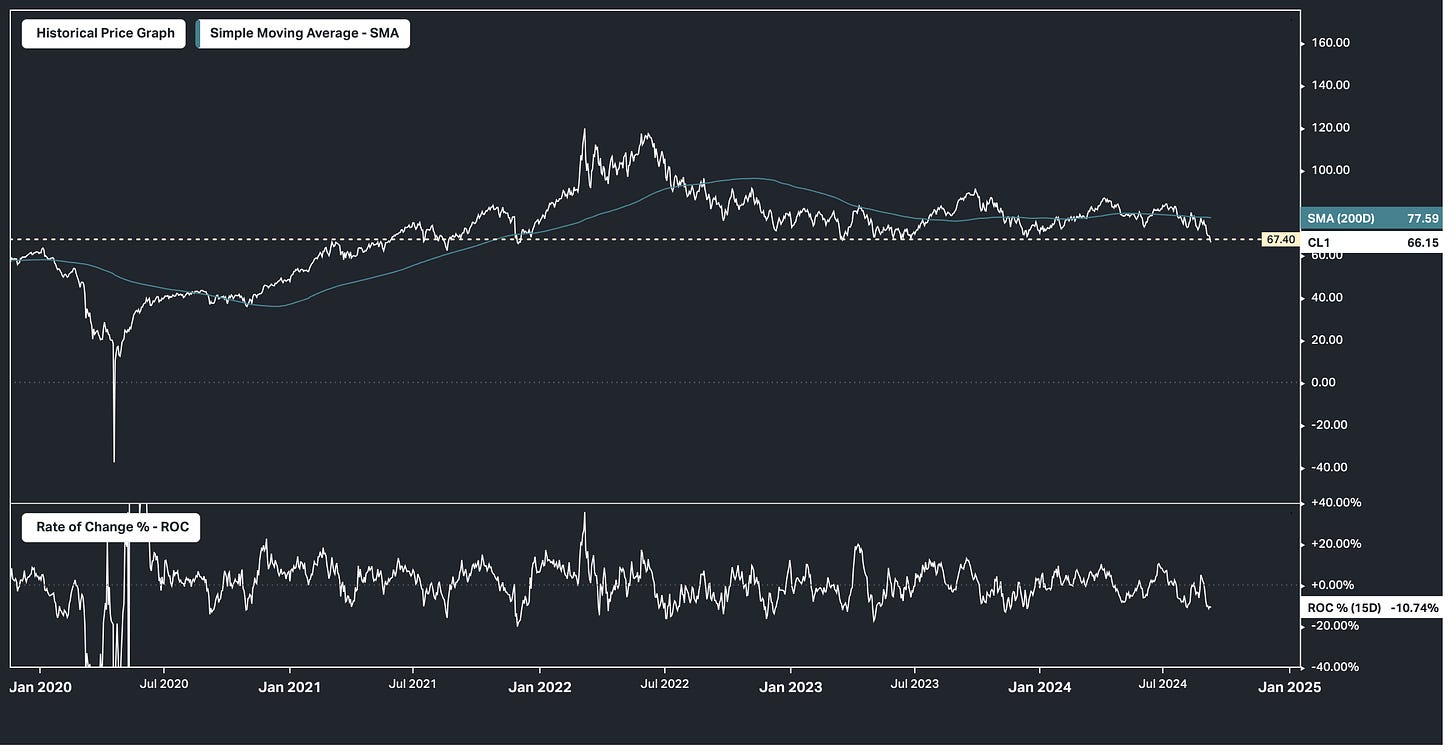Click the CL1 66.15 price tag
This screenshot has width=1456, height=752.
point(1371,242)
